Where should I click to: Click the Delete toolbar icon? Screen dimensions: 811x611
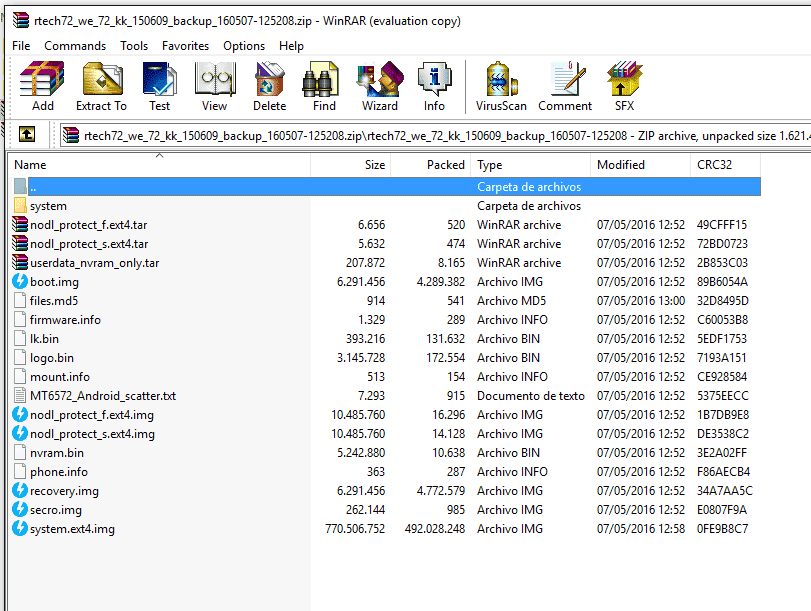[269, 86]
